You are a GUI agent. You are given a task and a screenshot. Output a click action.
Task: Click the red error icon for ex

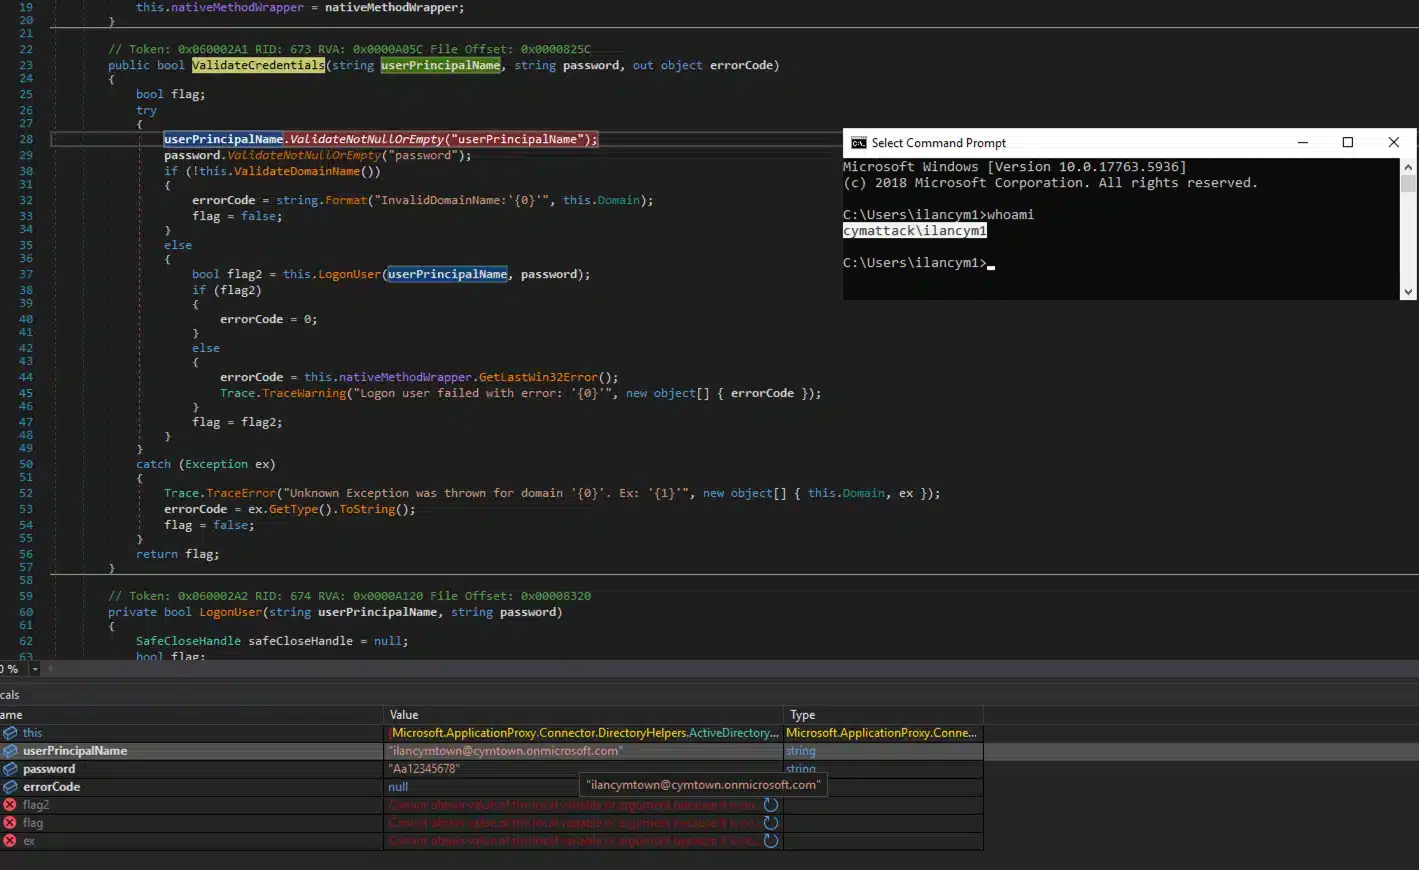point(10,841)
